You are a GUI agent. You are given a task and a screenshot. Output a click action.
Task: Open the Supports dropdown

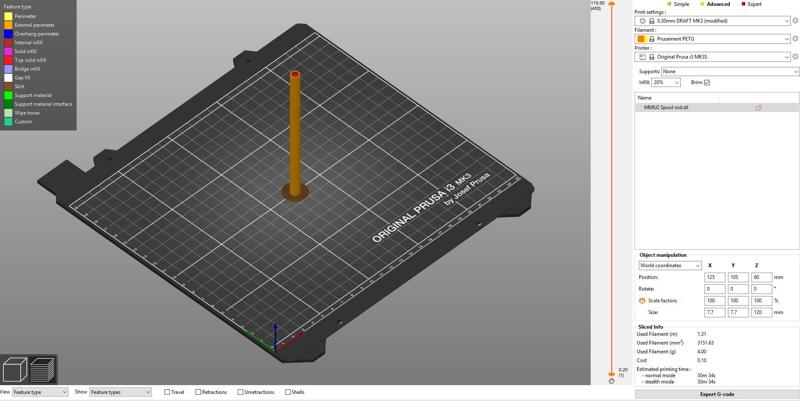(730, 71)
